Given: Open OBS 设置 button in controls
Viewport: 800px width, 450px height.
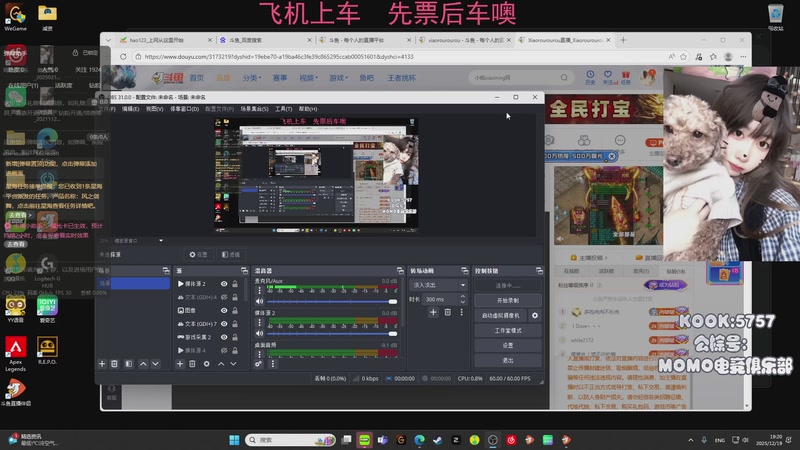Looking at the screenshot, I should tap(508, 345).
